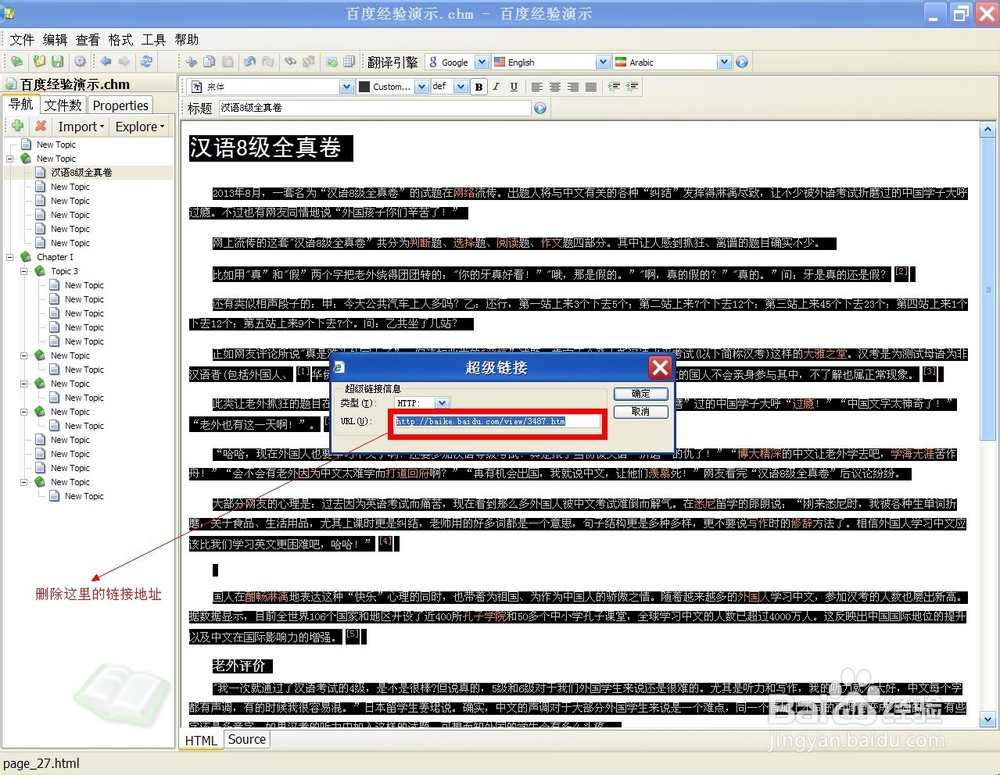Click the insert table icon
This screenshot has height=775, width=1000.
[x=349, y=62]
